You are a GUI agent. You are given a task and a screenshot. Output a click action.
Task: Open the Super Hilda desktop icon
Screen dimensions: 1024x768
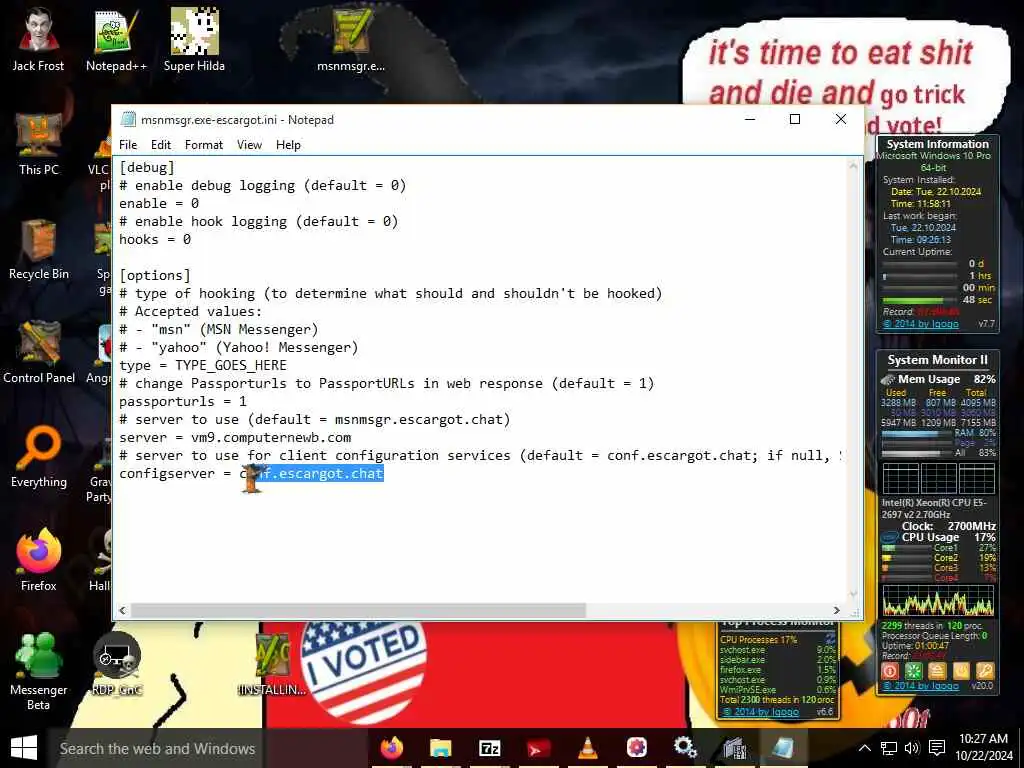[194, 39]
